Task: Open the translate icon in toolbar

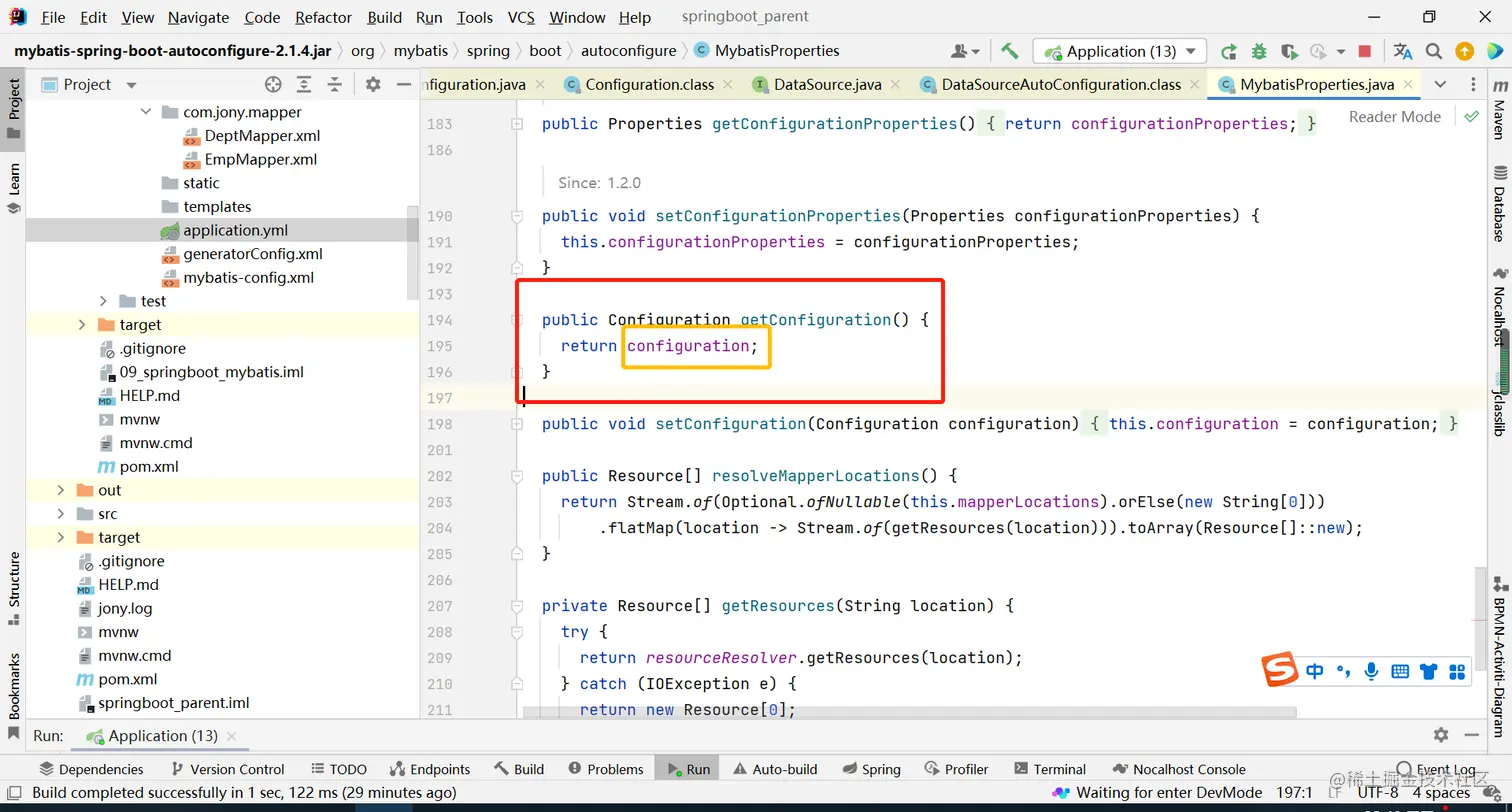Action: [1403, 51]
